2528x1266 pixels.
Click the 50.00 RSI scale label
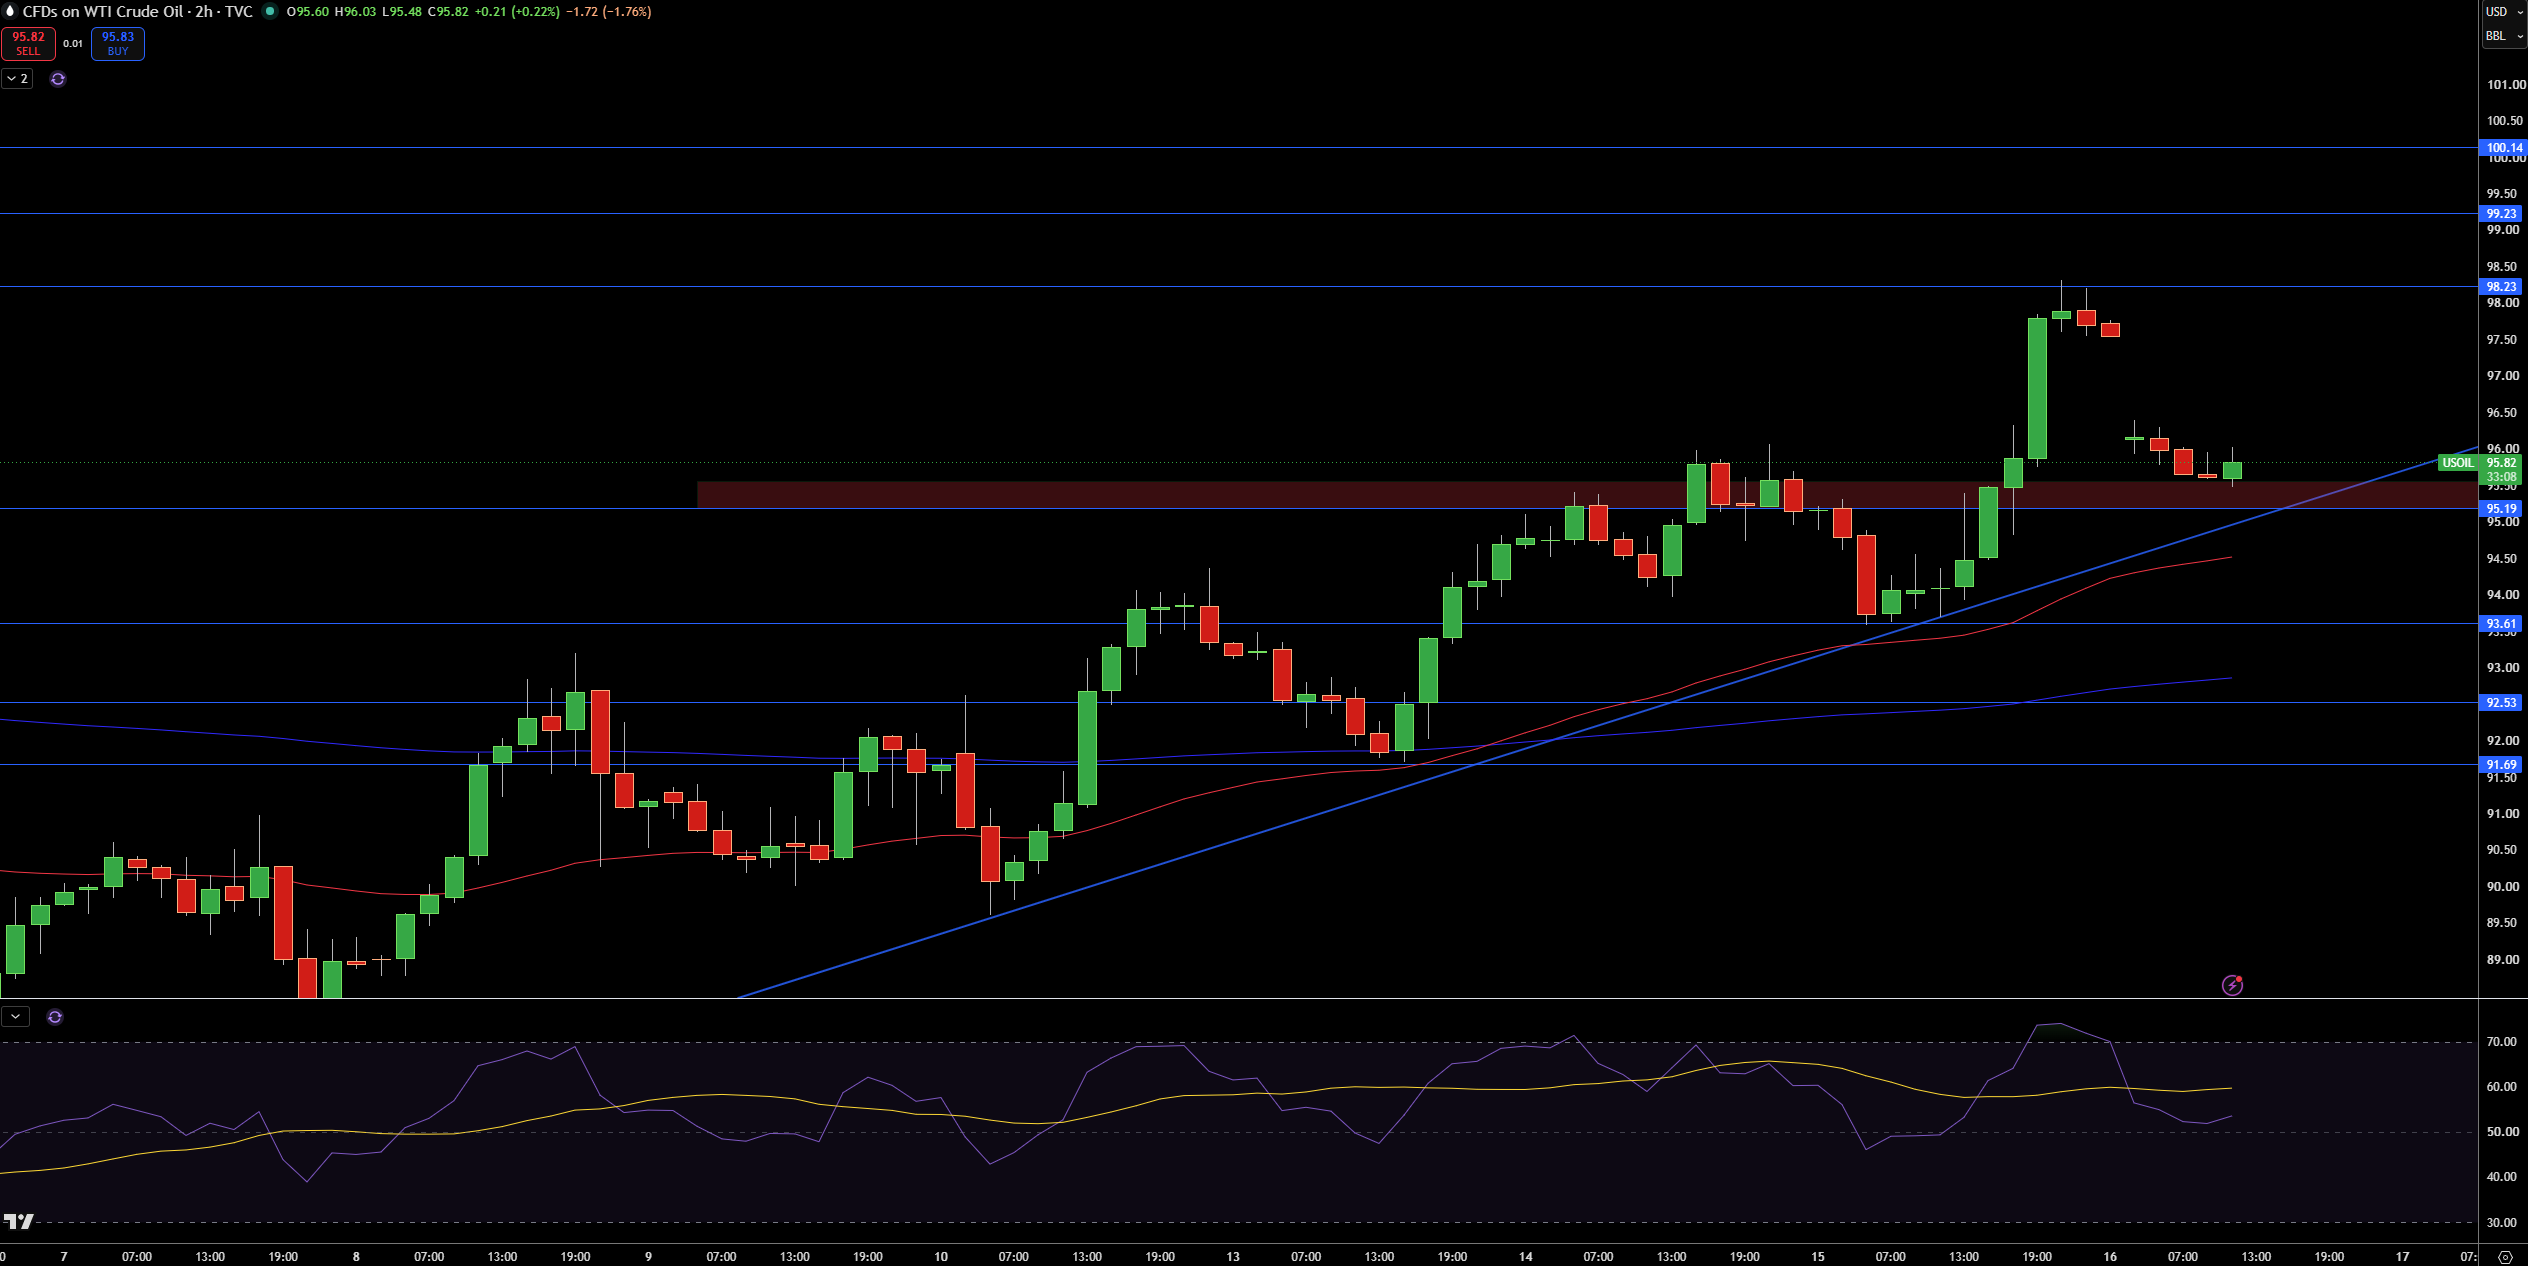click(x=2501, y=1132)
